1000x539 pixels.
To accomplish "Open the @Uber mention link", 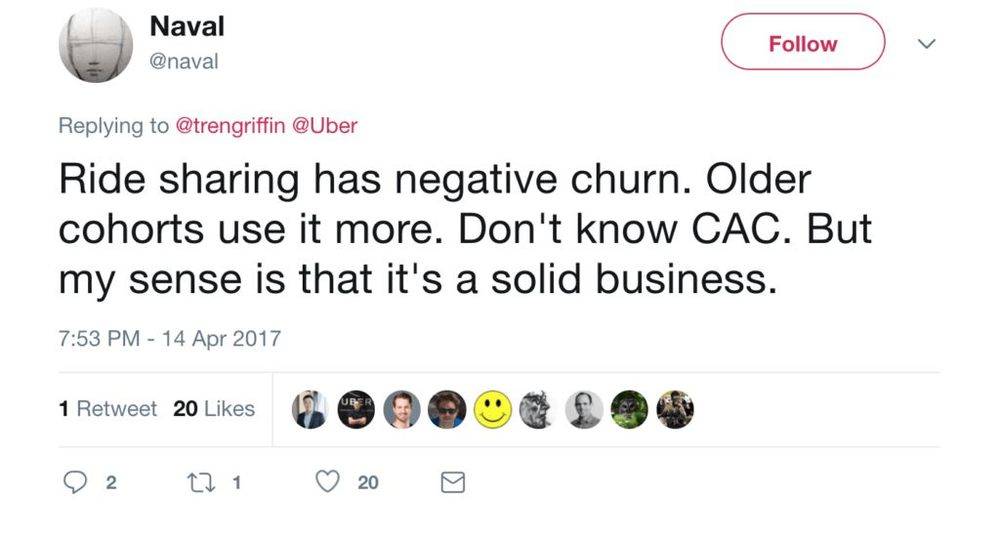I will click(x=325, y=125).
